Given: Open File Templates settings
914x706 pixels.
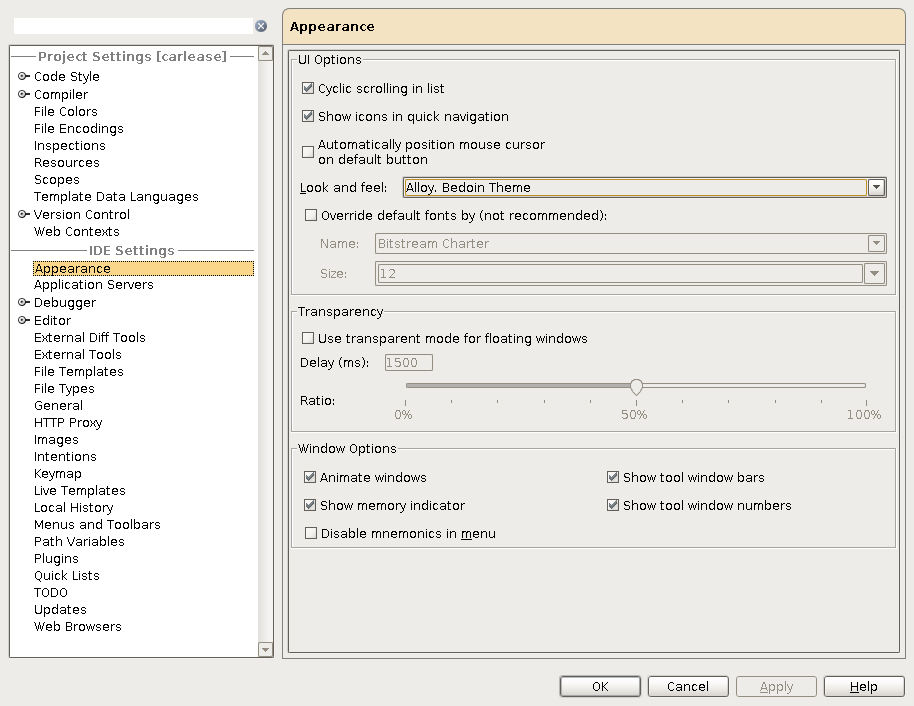Looking at the screenshot, I should (x=79, y=371).
